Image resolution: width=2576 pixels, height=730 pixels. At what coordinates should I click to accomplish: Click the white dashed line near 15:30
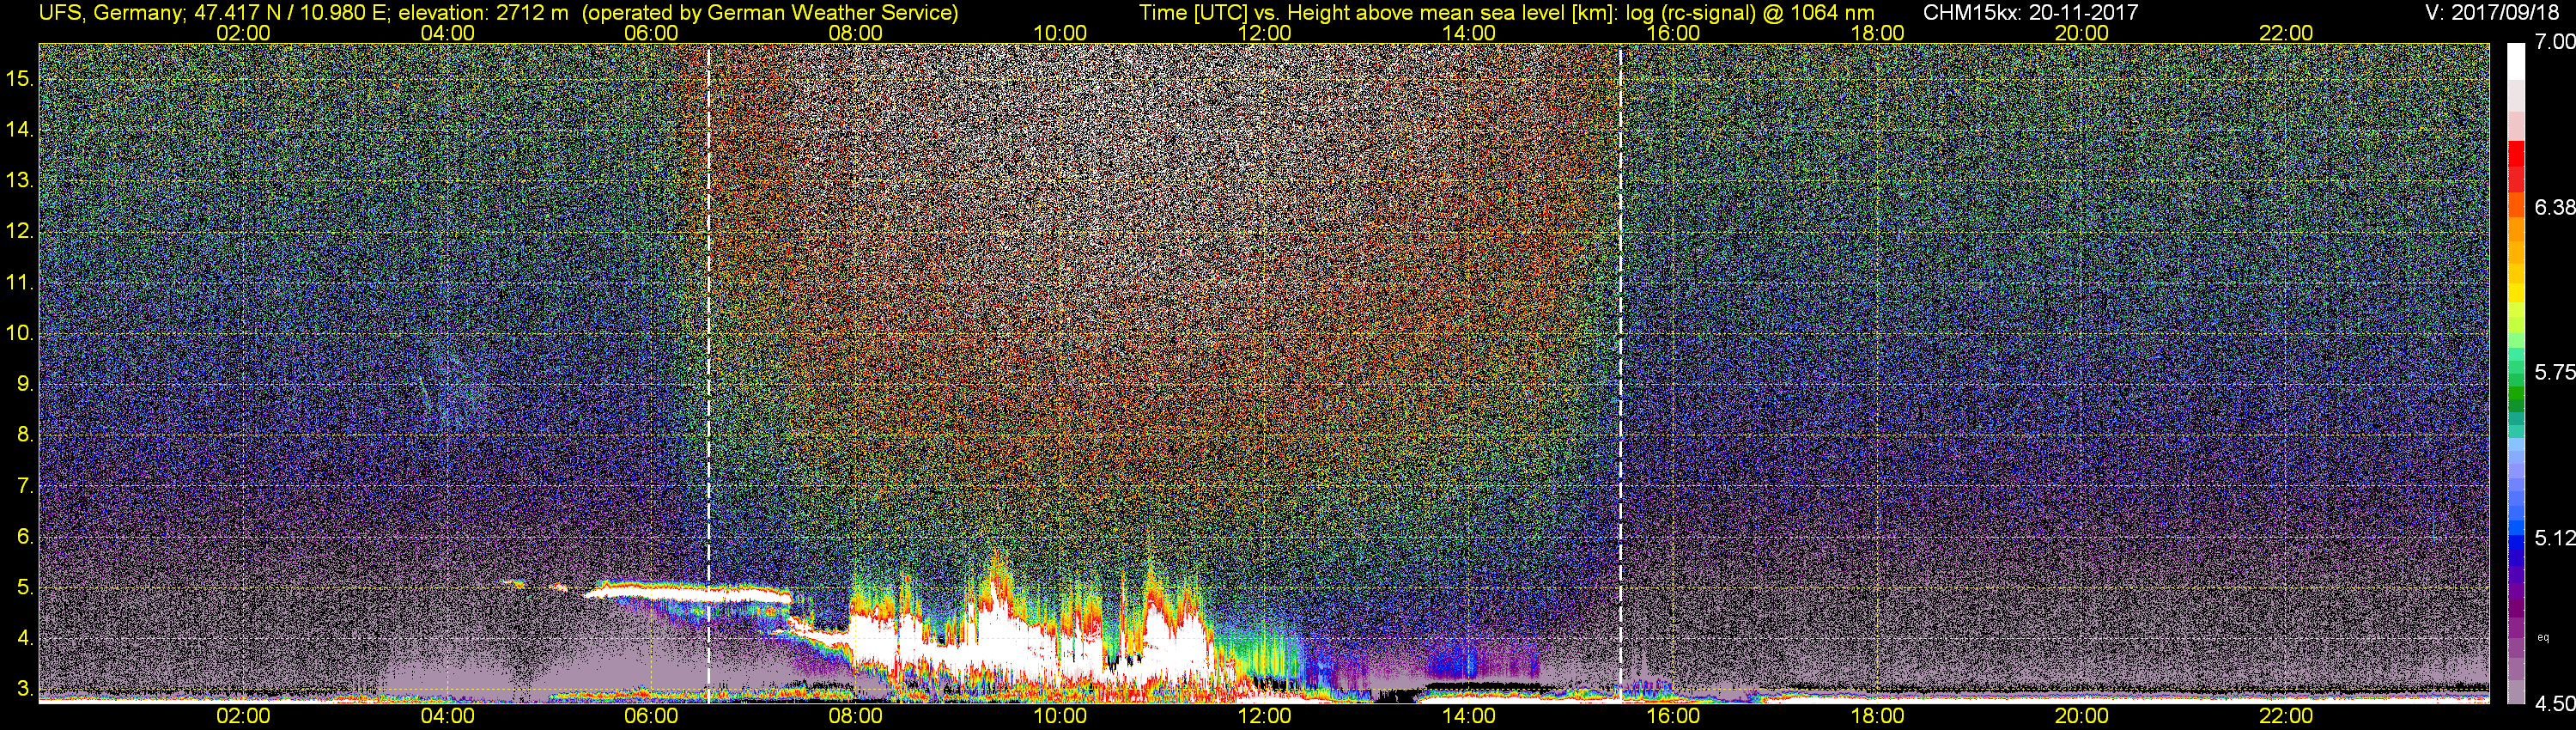click(1620, 372)
